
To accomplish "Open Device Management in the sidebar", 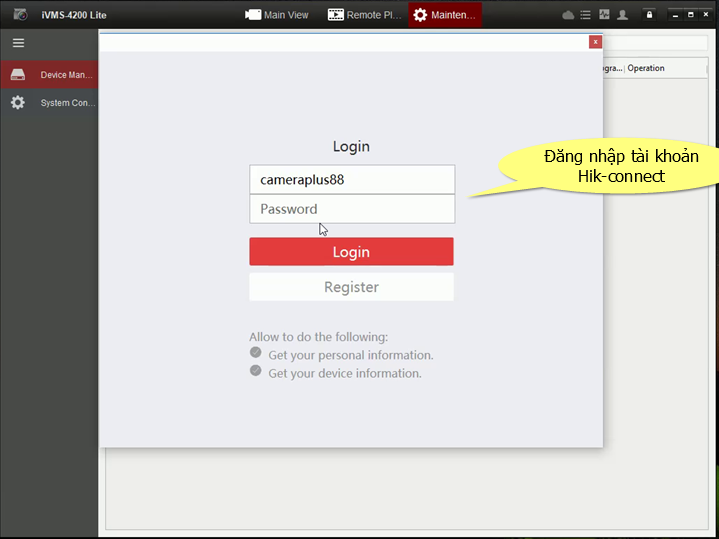I will pos(49,75).
